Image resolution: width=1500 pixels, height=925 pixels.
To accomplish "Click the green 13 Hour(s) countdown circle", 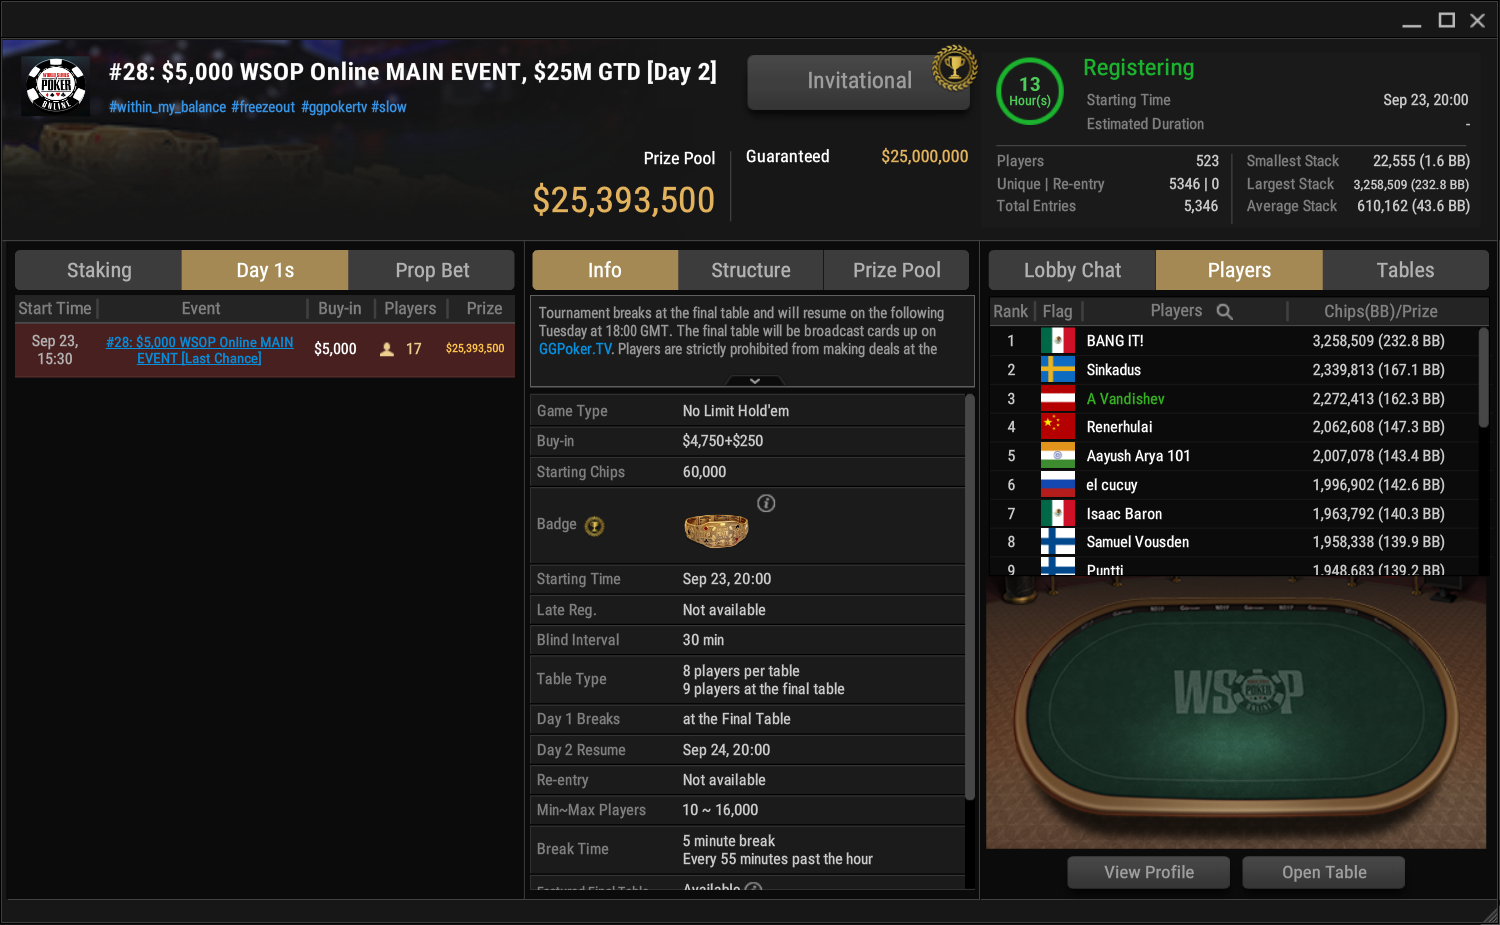I will point(1029,91).
